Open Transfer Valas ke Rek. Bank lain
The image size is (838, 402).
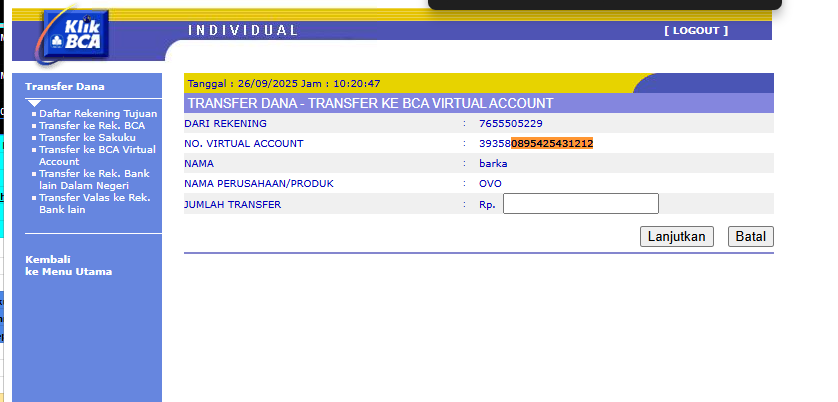(x=95, y=204)
